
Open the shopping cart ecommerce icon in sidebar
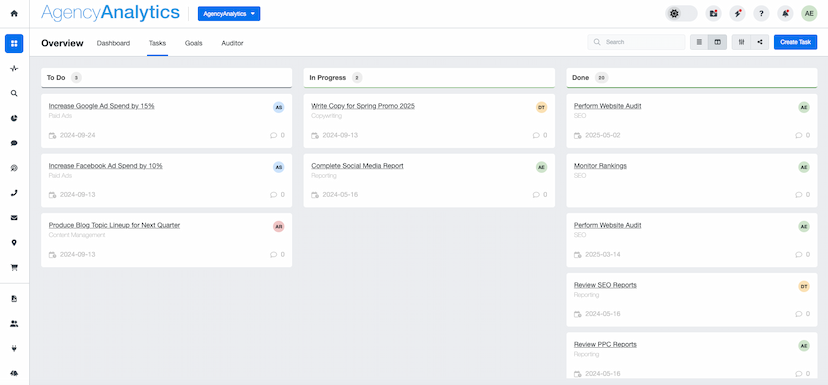coord(14,268)
